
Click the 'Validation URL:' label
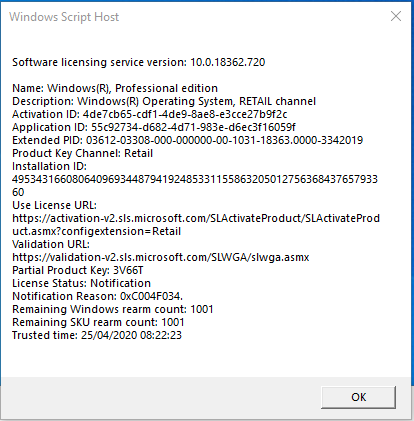coord(51,244)
